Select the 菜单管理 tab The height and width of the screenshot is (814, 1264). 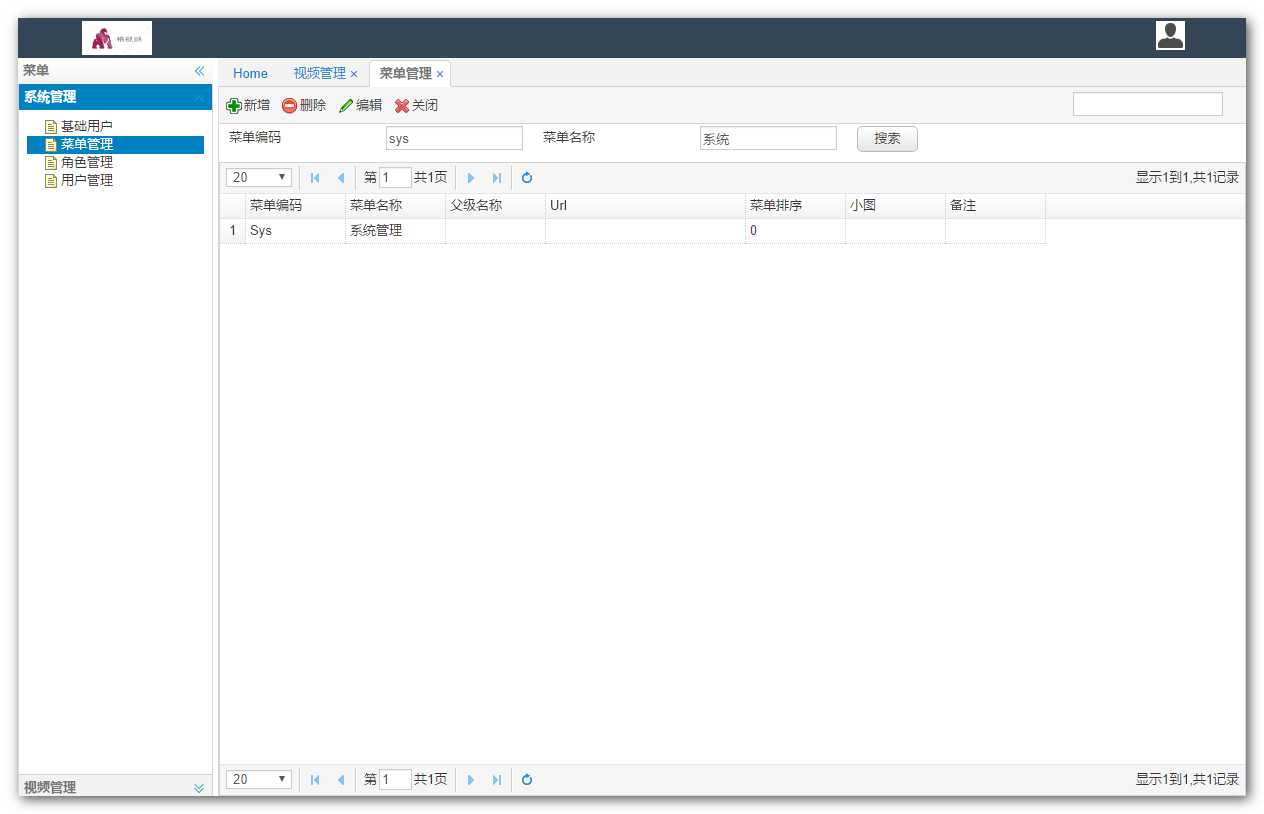pos(405,73)
